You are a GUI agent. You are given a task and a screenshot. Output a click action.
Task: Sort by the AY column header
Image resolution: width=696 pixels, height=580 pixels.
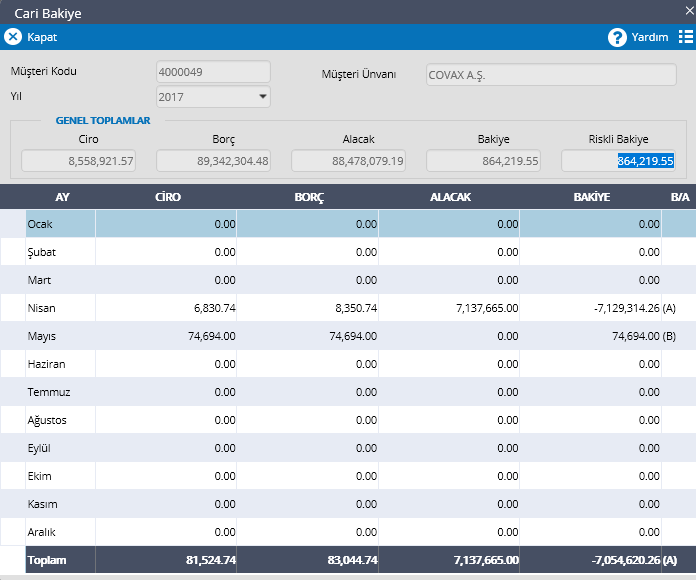click(62, 197)
